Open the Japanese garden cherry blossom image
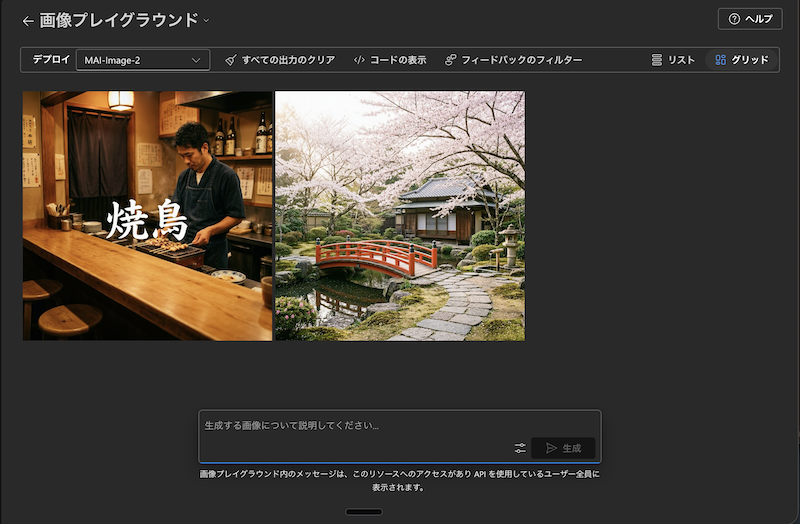 click(400, 216)
